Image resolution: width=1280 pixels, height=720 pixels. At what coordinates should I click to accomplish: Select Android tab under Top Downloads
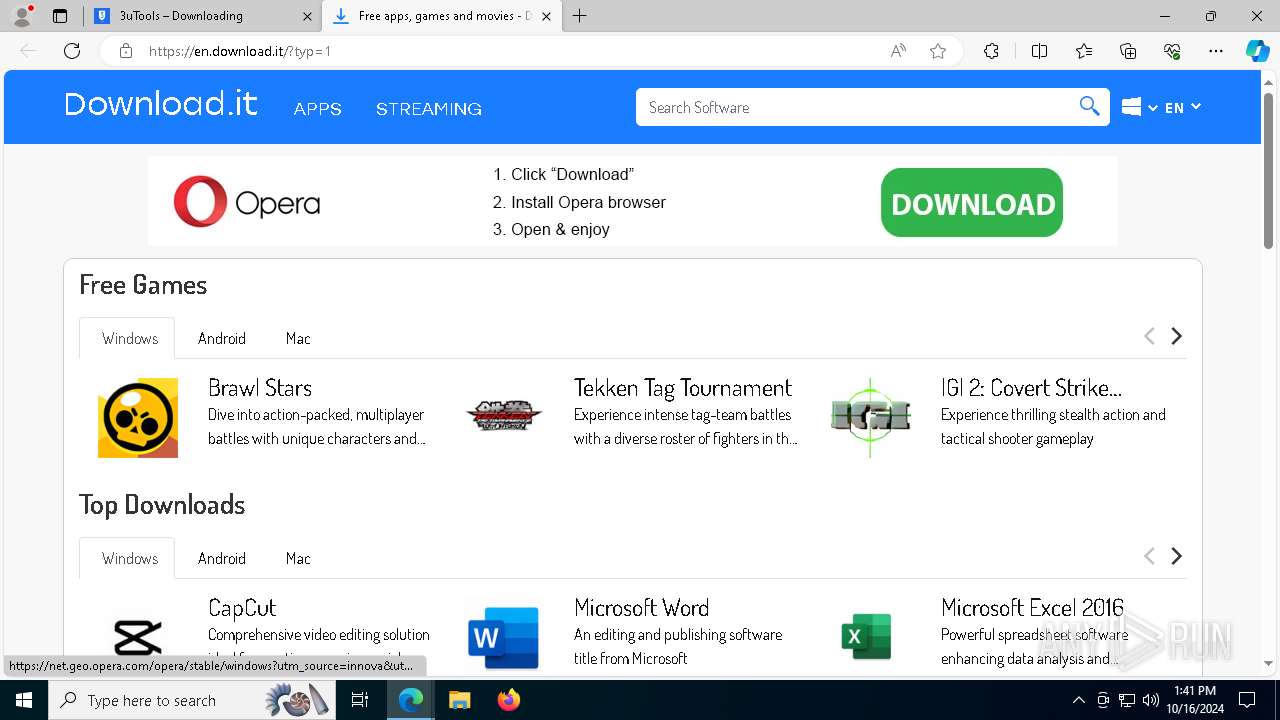tap(222, 558)
